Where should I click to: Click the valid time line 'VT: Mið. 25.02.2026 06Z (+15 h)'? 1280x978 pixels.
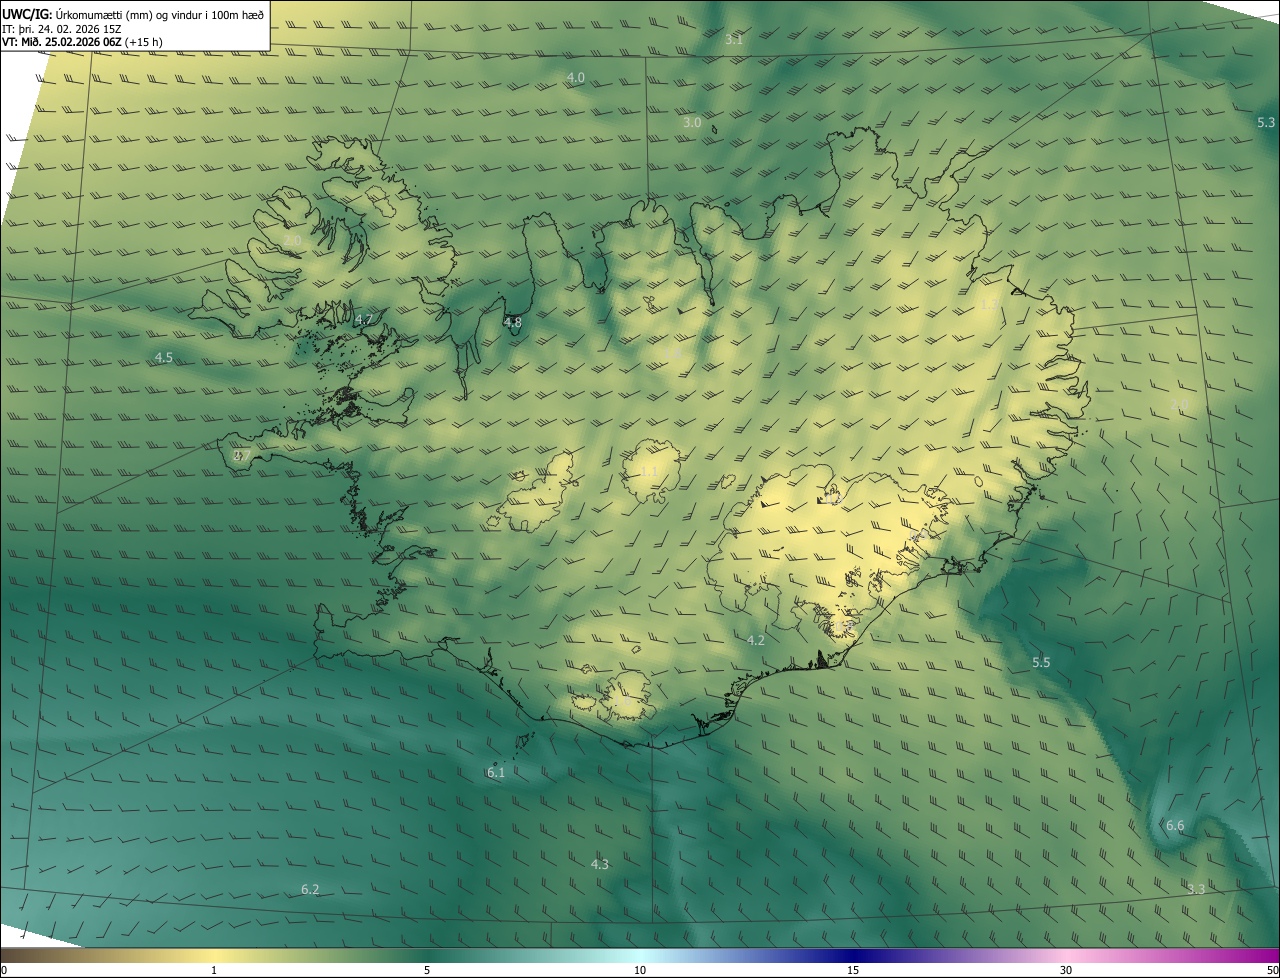point(82,42)
